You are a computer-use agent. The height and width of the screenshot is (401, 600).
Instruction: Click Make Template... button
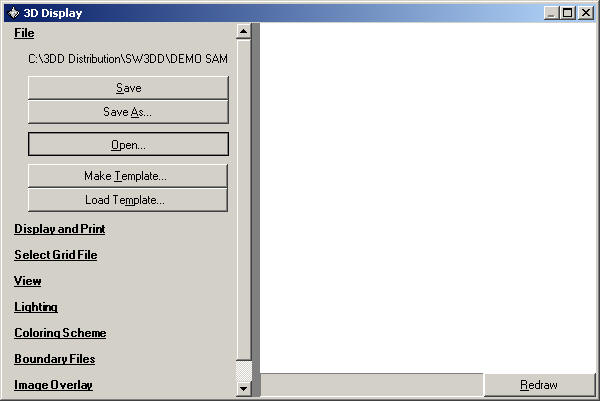(128, 176)
